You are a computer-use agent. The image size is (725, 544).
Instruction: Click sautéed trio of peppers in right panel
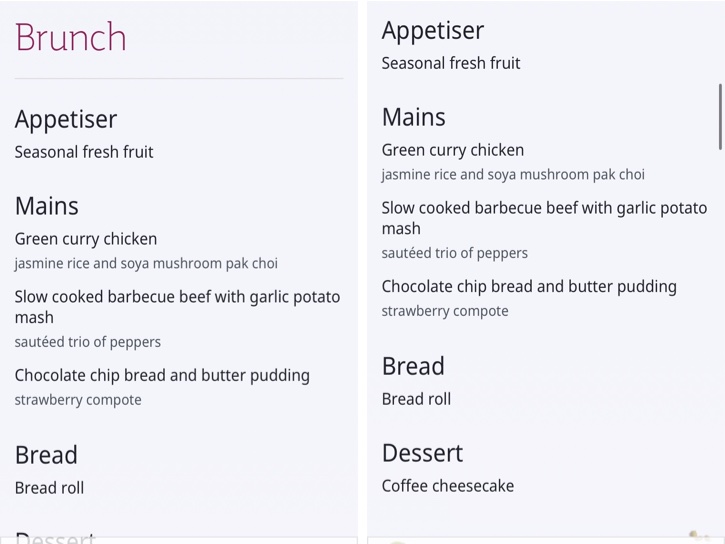point(455,253)
